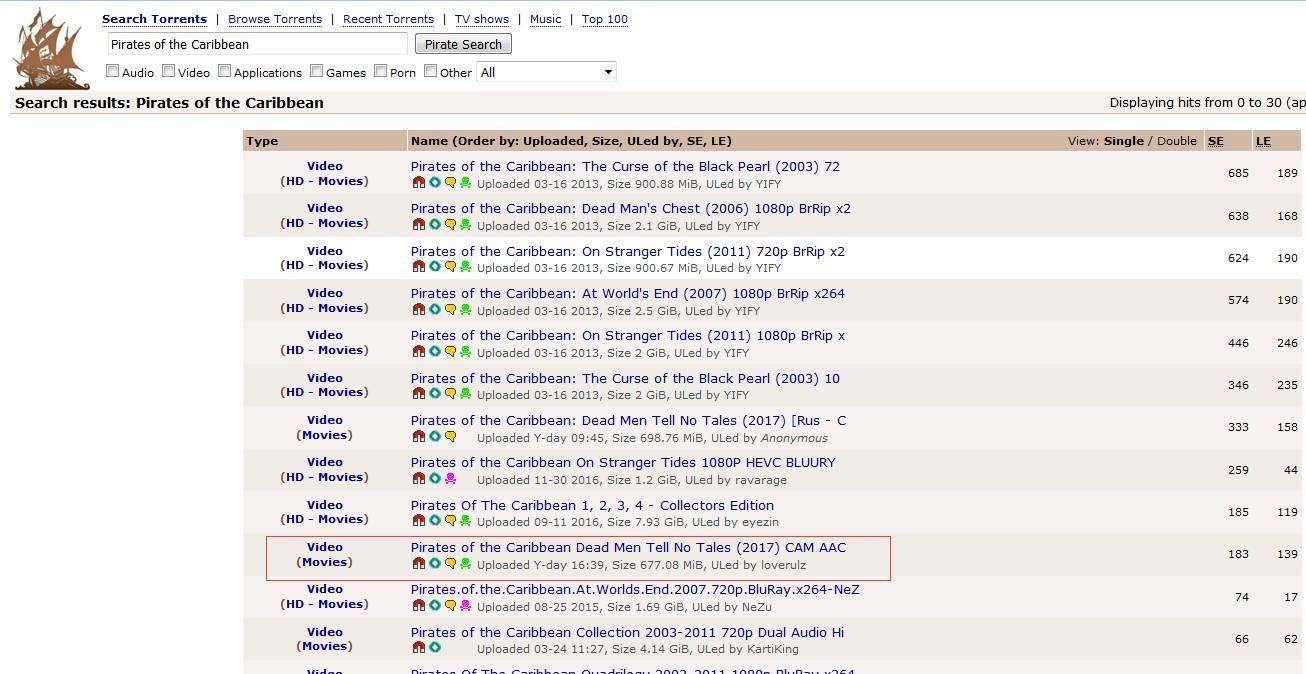The height and width of the screenshot is (674, 1306).
Task: Open Recent Torrents page
Action: [388, 19]
